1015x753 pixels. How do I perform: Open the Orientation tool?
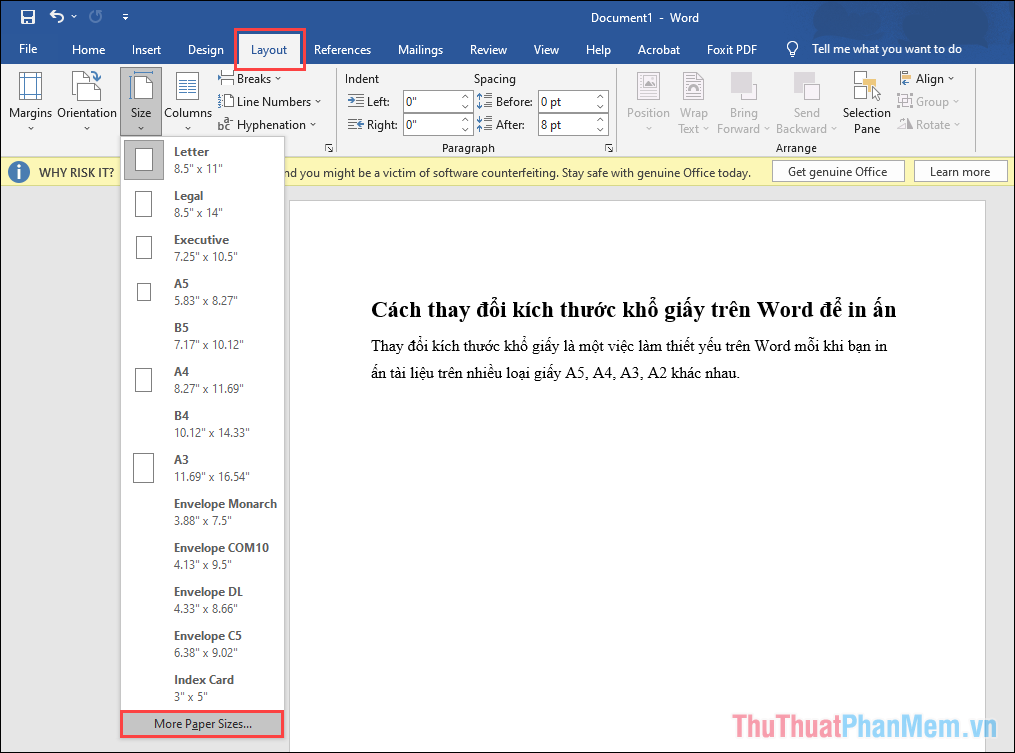(x=87, y=101)
